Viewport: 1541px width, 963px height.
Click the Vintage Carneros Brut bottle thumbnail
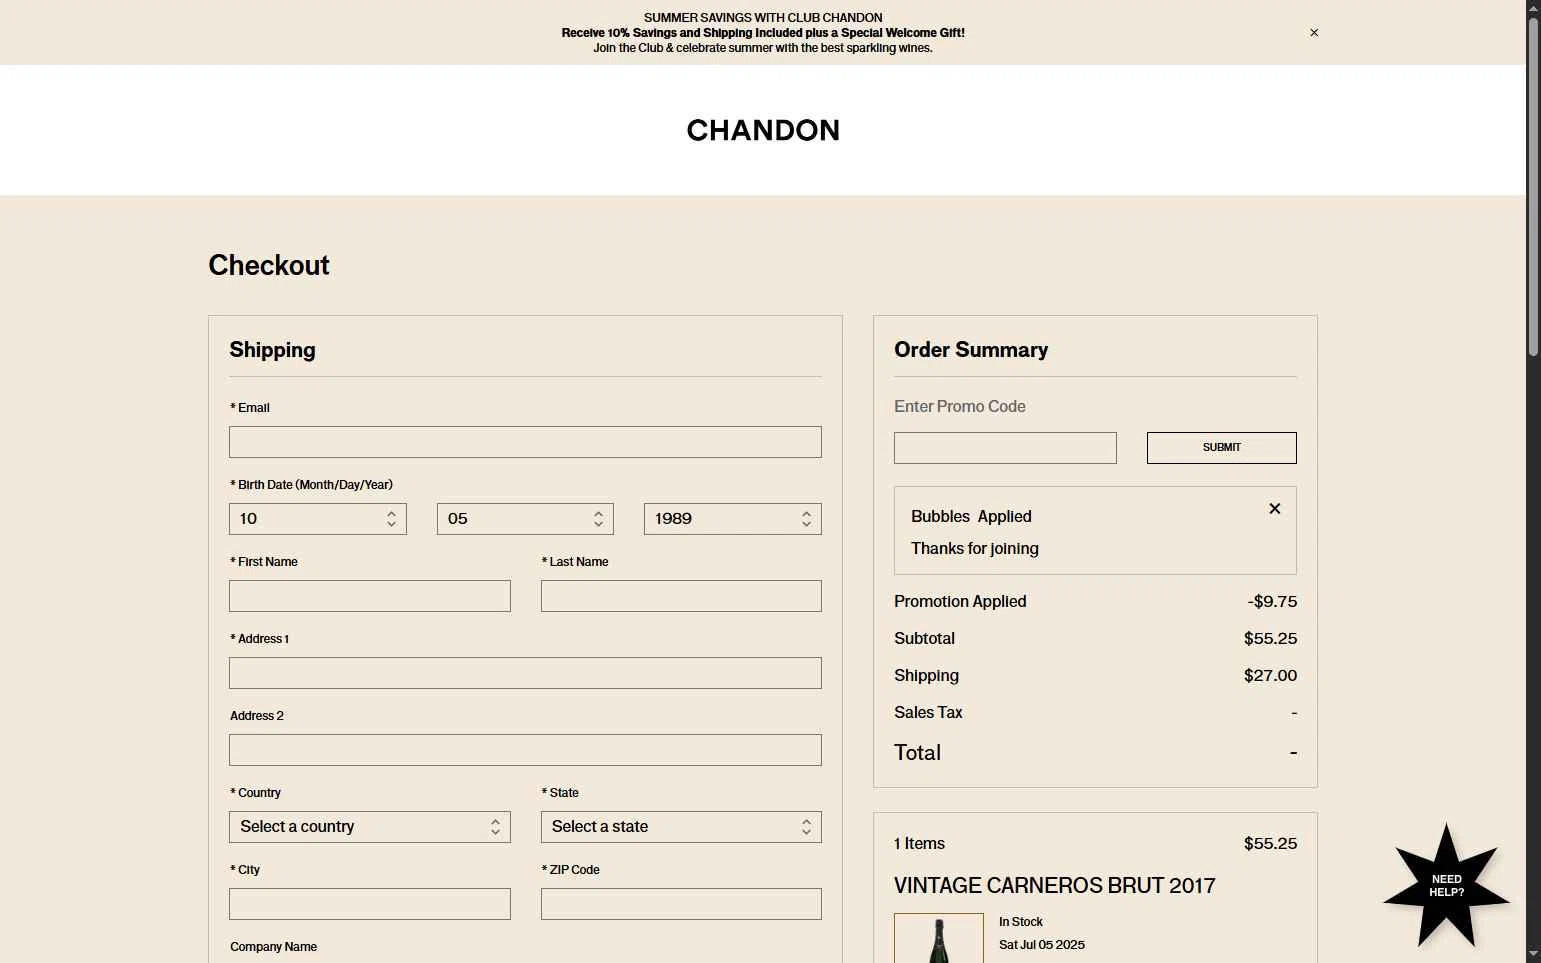click(x=939, y=938)
